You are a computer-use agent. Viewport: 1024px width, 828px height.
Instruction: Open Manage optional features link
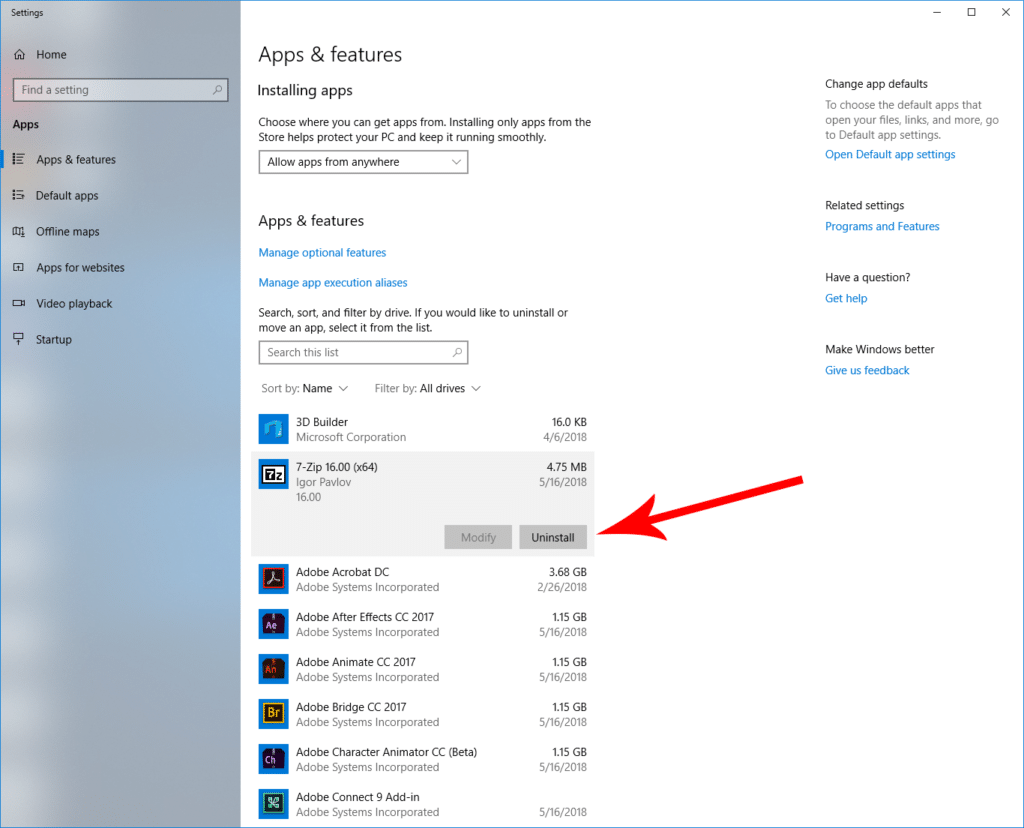point(322,253)
